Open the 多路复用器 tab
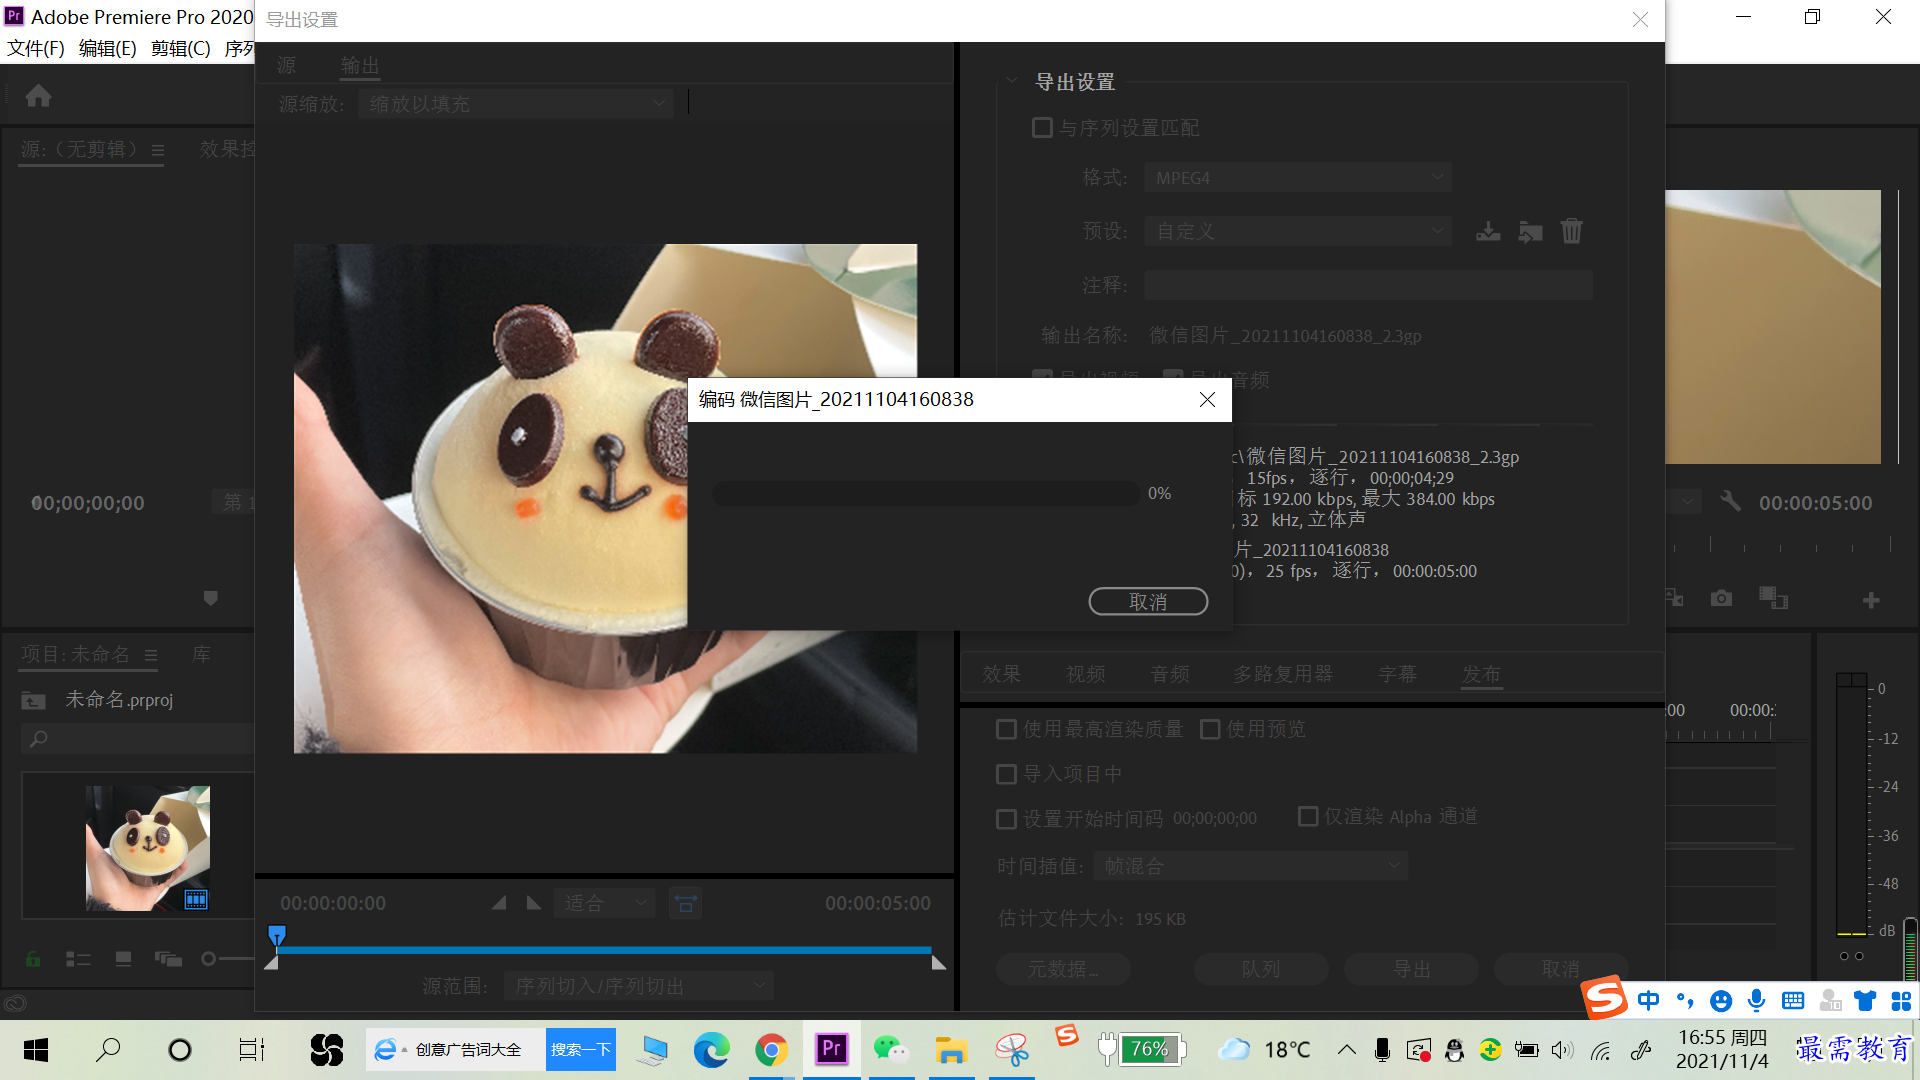 click(x=1283, y=674)
